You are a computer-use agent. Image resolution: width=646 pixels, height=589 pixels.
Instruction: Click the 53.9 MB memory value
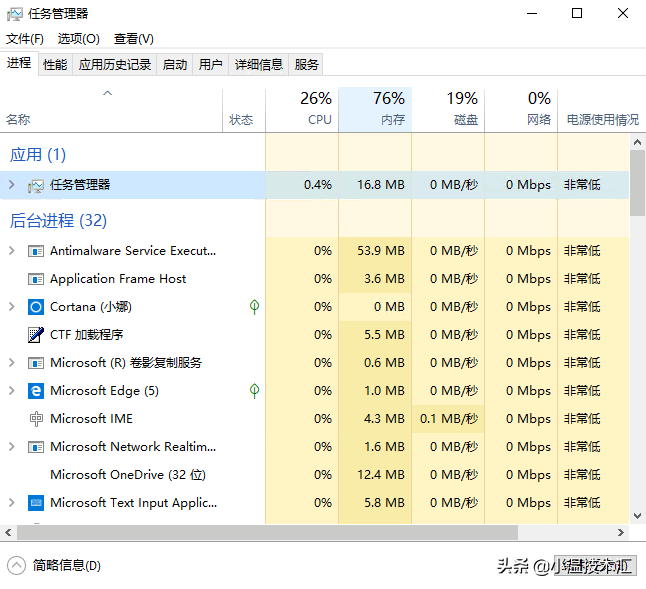click(x=381, y=250)
